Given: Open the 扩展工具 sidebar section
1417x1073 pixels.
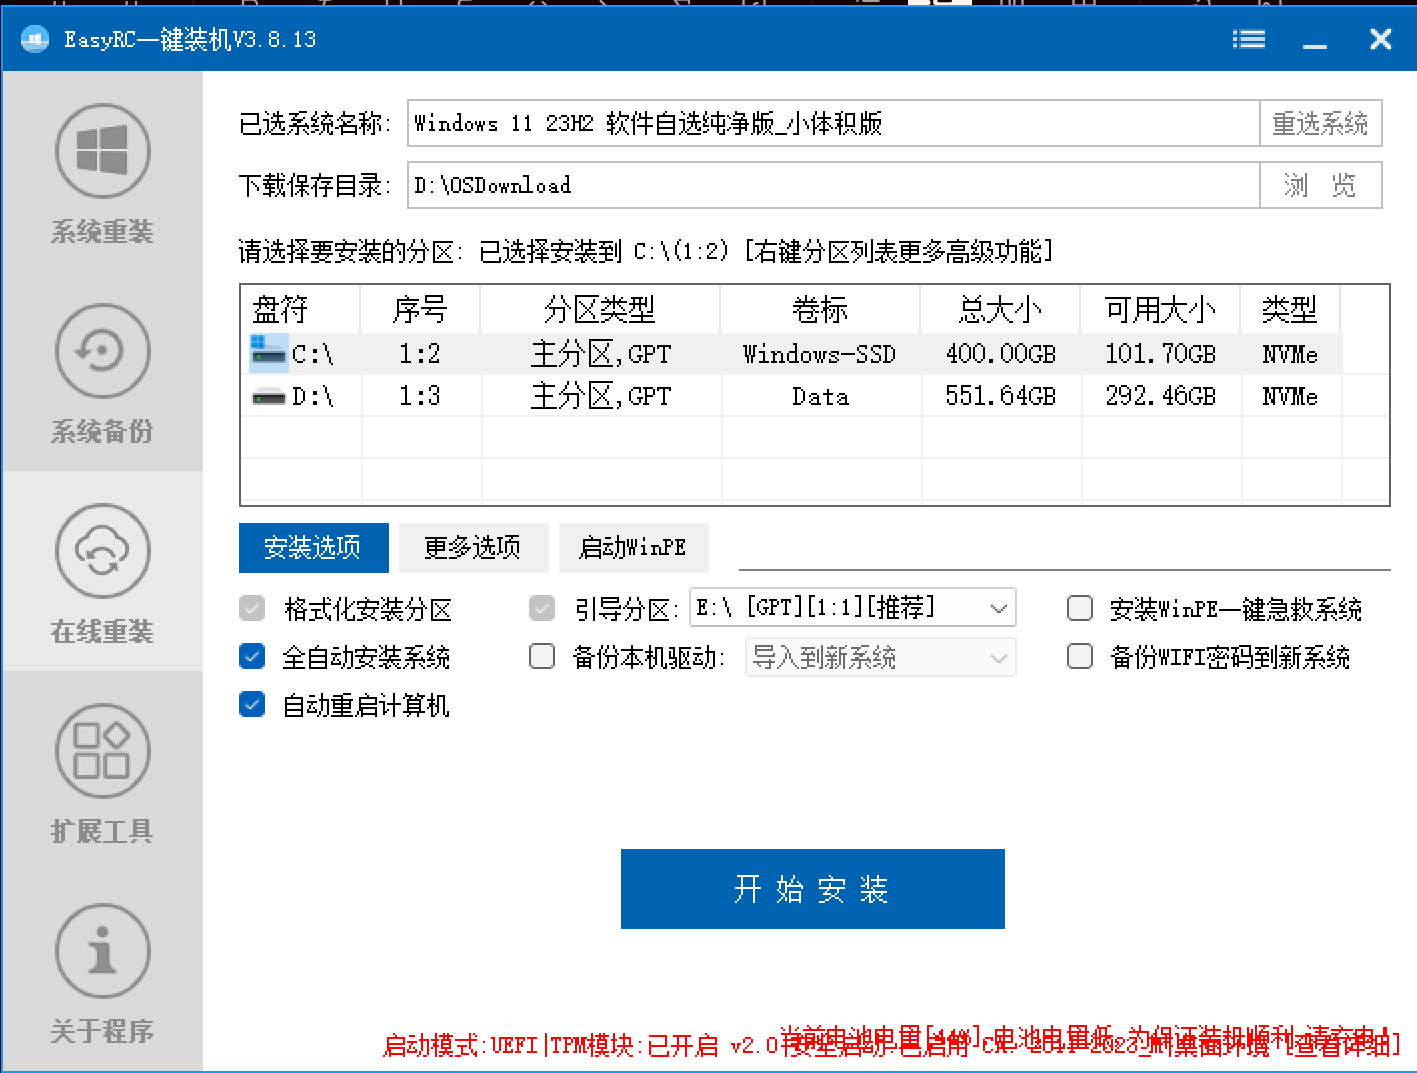Looking at the screenshot, I should 102,772.
